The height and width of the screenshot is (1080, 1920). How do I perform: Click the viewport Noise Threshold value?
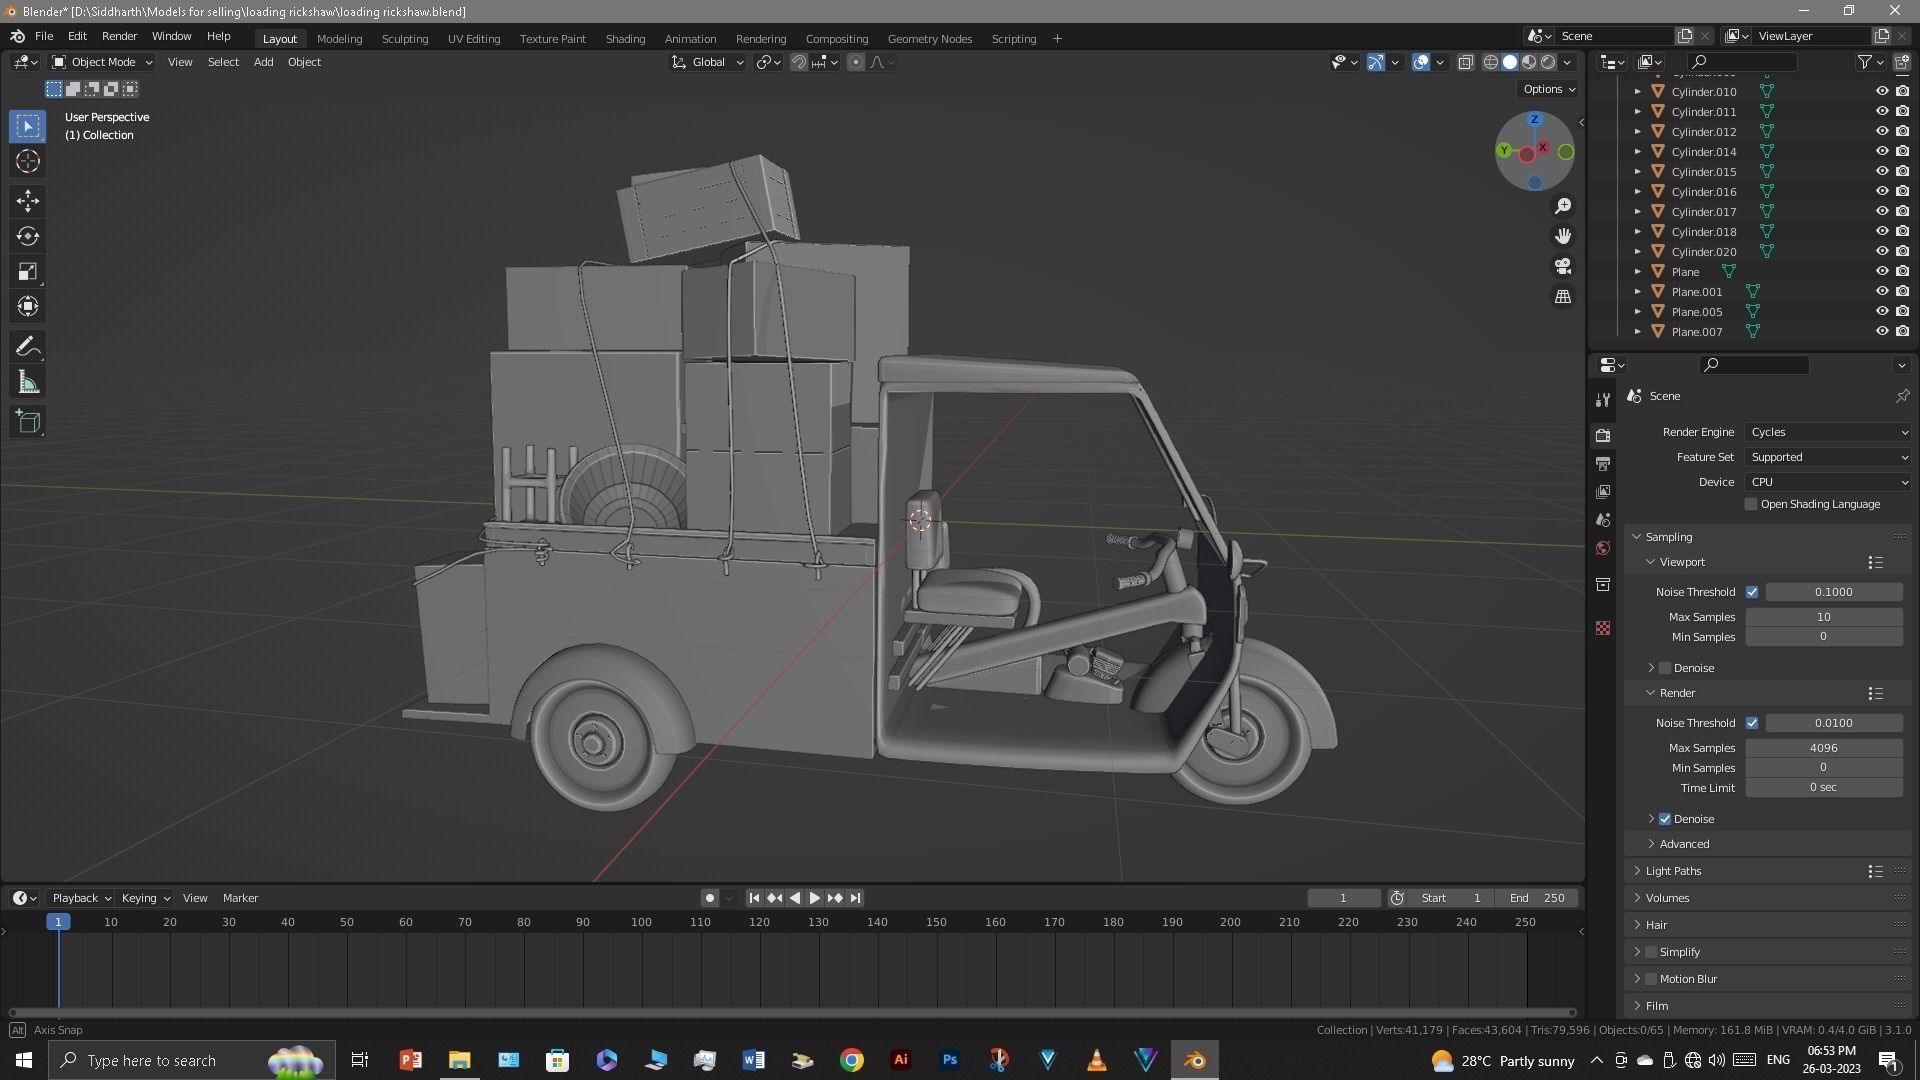click(x=1834, y=592)
